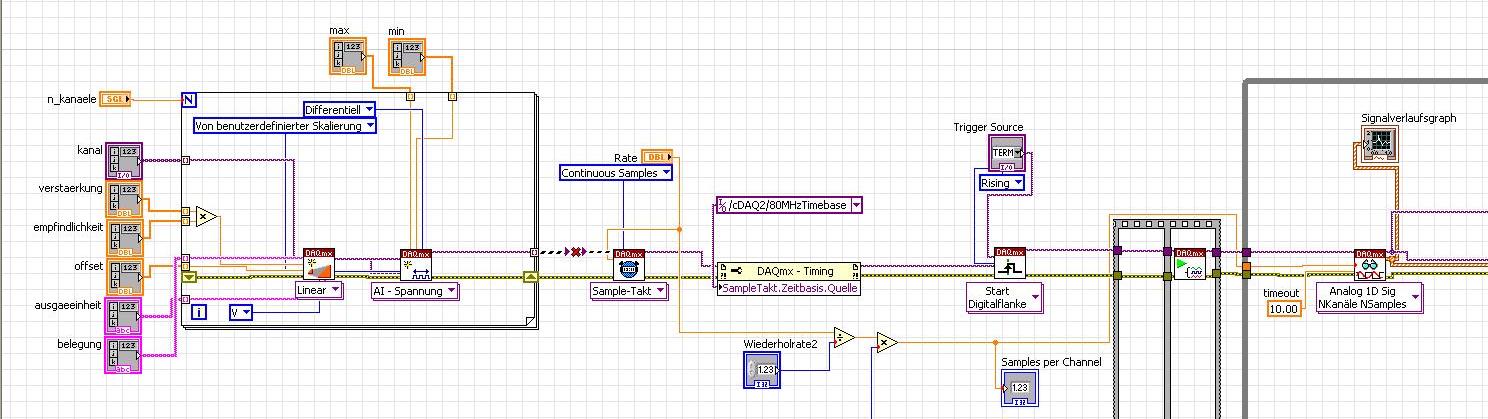Select the DAQmx Start Task VI

coord(1190,264)
